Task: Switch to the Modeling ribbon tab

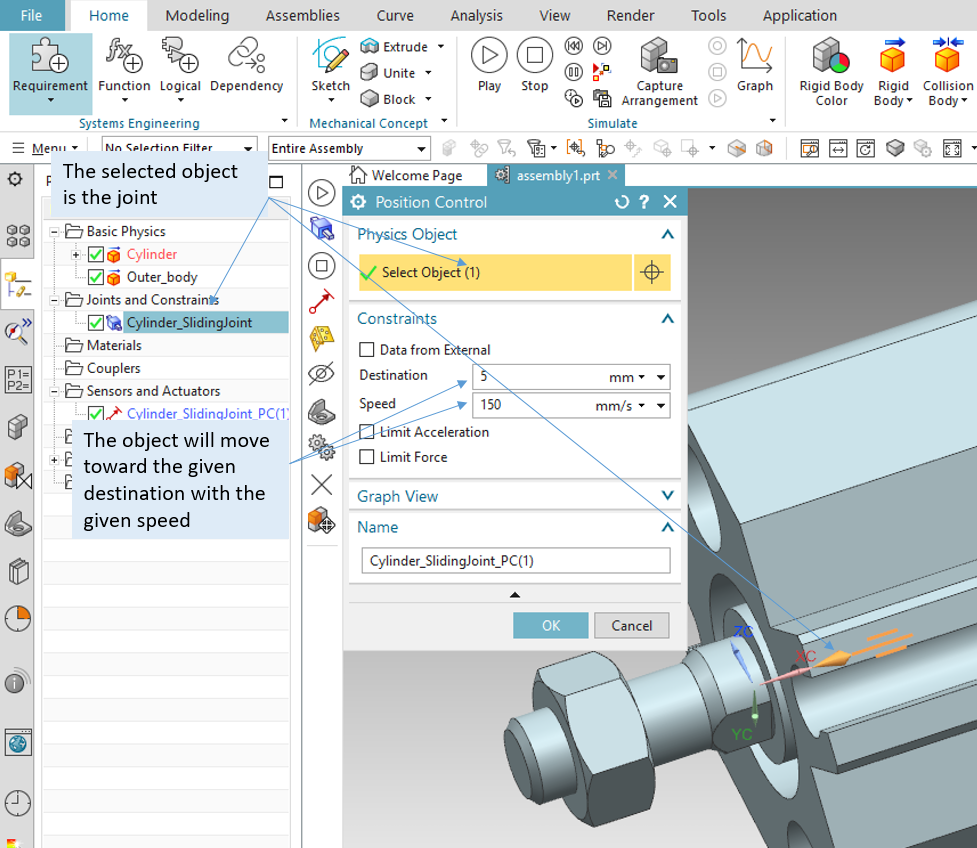Action: coord(196,15)
